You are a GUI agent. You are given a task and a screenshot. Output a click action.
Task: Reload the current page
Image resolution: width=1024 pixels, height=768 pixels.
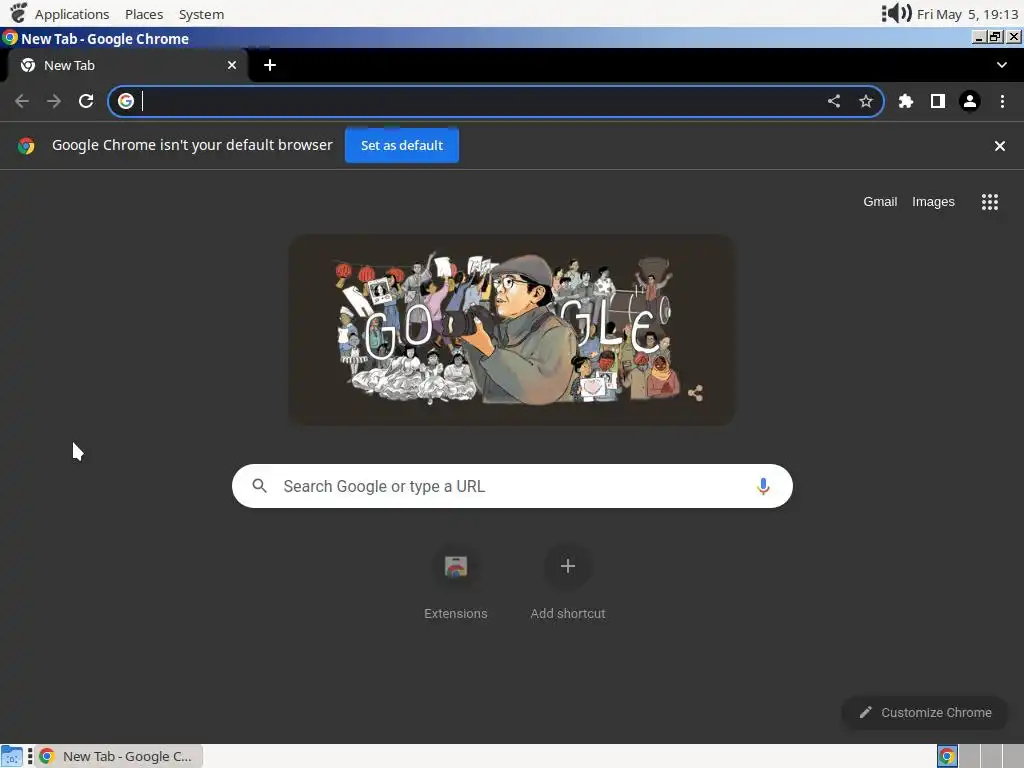(86, 101)
